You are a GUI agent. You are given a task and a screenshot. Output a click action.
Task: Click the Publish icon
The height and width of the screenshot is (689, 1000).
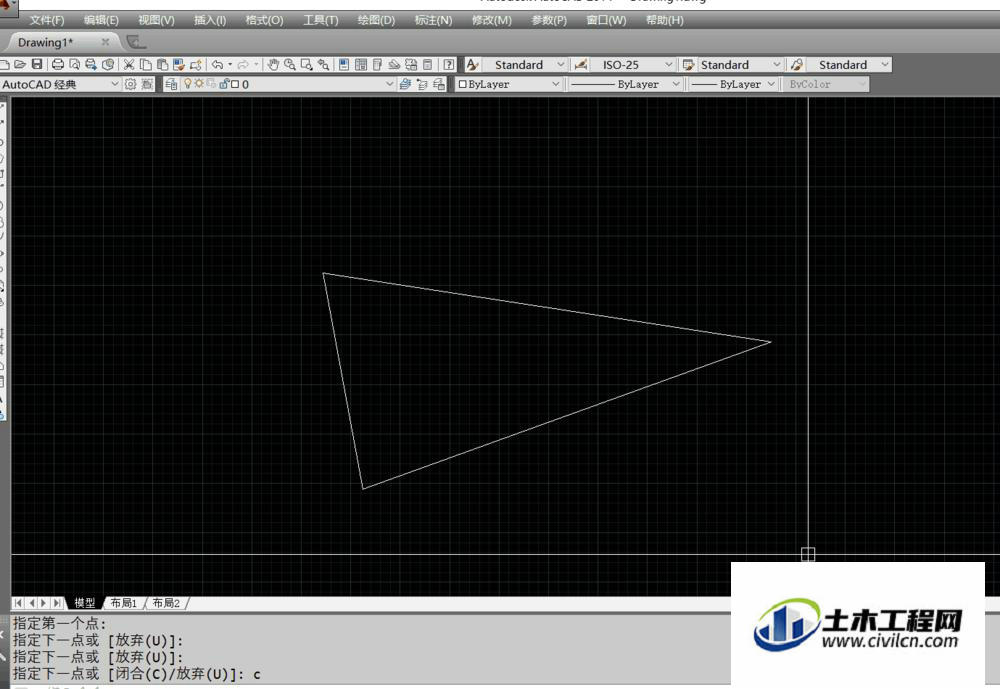pyautogui.click(x=91, y=64)
